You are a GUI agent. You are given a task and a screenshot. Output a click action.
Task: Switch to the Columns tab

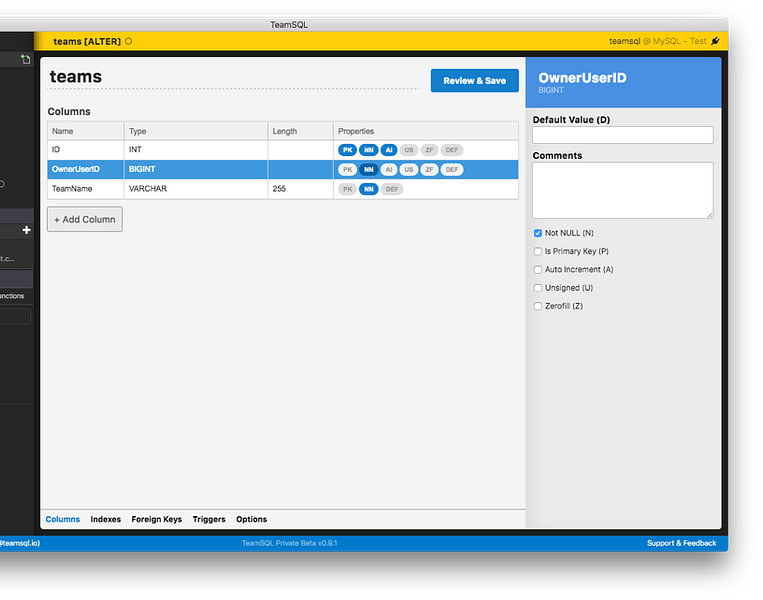tap(63, 519)
